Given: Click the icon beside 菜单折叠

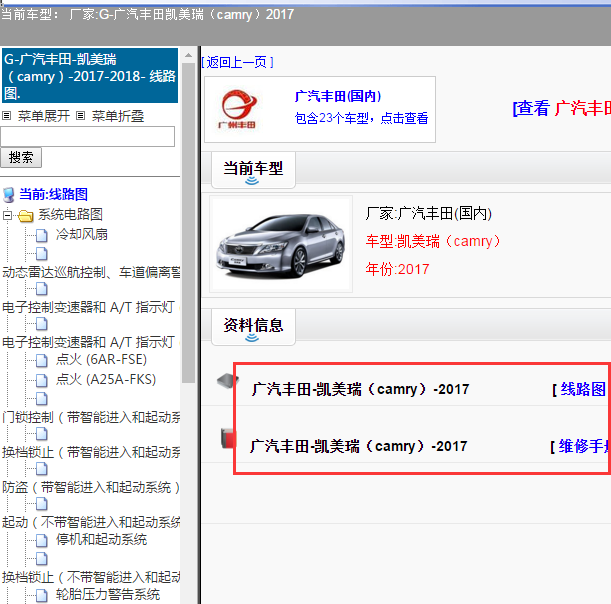Looking at the screenshot, I should pos(80,116).
